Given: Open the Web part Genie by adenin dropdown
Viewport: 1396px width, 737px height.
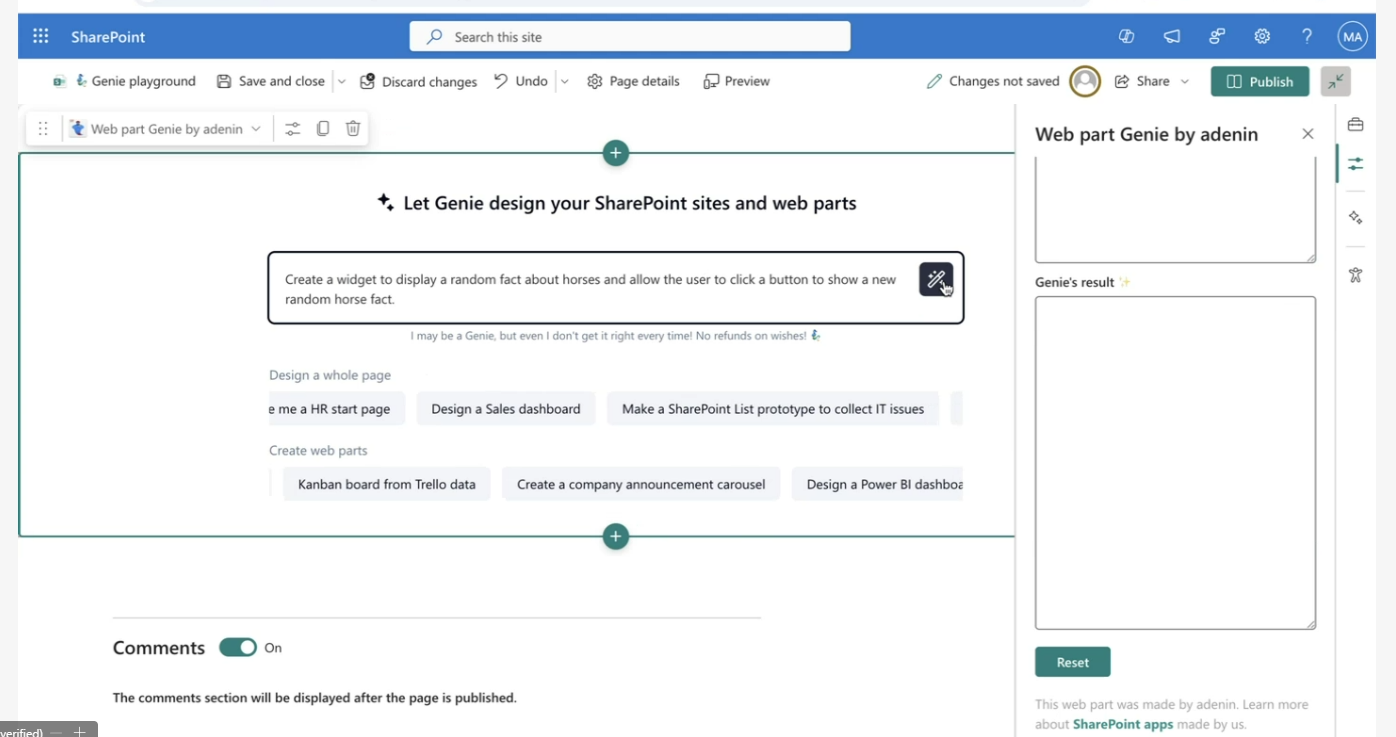Looking at the screenshot, I should click(x=166, y=128).
